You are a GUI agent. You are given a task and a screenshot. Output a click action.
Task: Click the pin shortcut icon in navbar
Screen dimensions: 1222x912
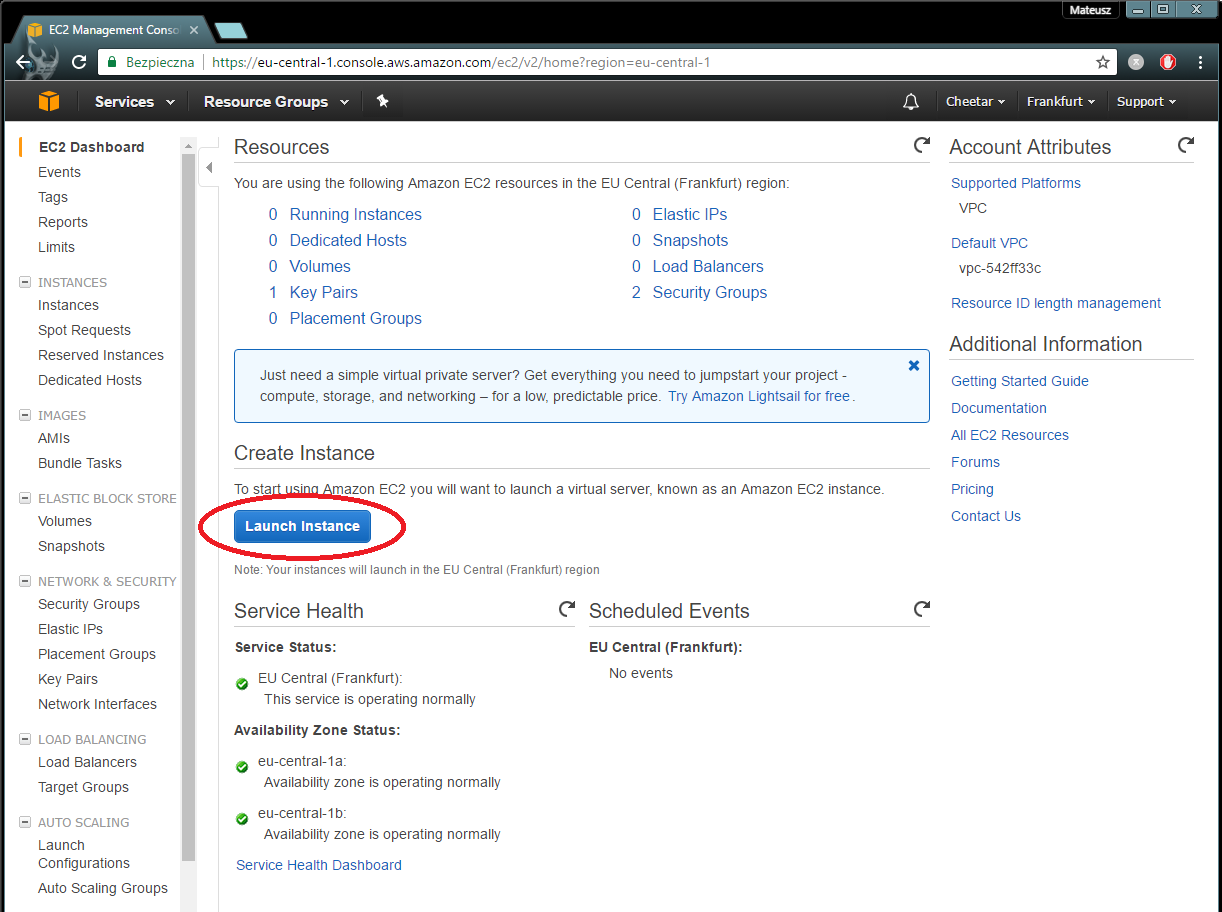pos(382,101)
